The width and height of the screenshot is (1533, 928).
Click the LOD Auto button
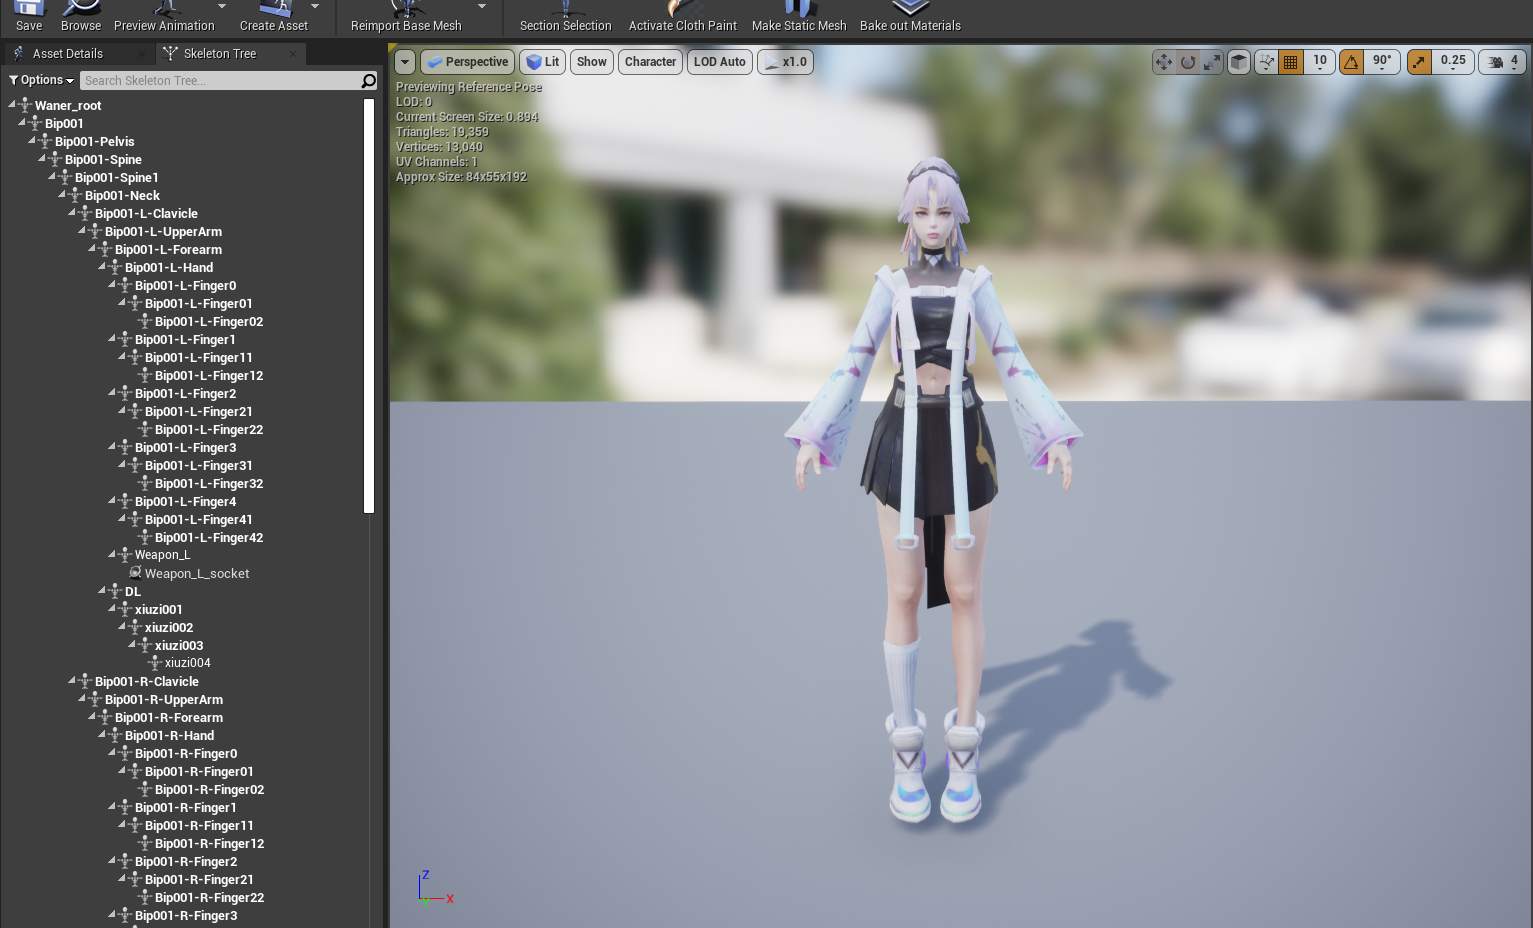click(719, 62)
